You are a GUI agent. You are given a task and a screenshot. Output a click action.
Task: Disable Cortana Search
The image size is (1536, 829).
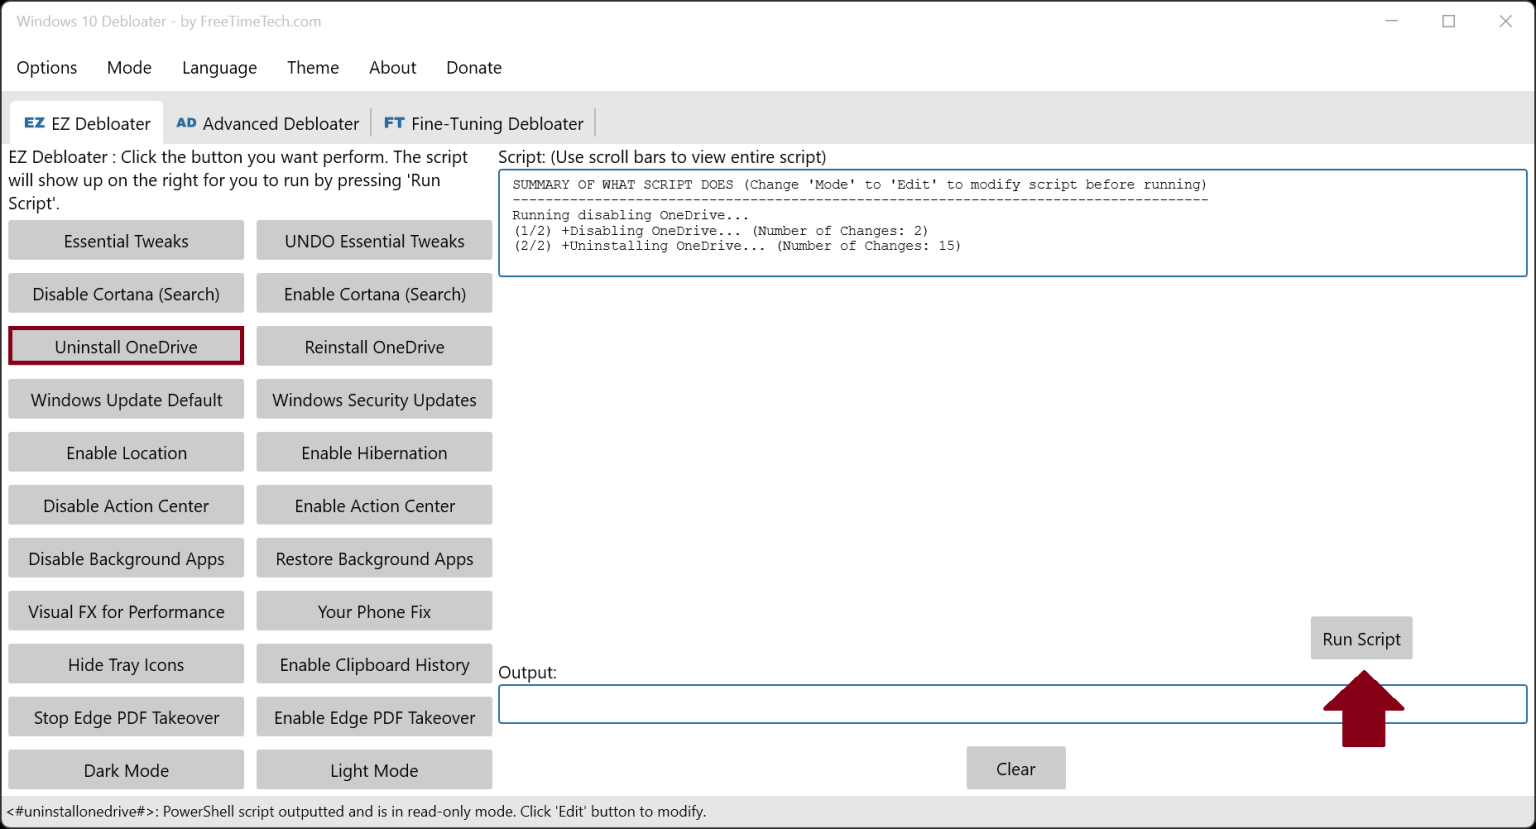(126, 293)
